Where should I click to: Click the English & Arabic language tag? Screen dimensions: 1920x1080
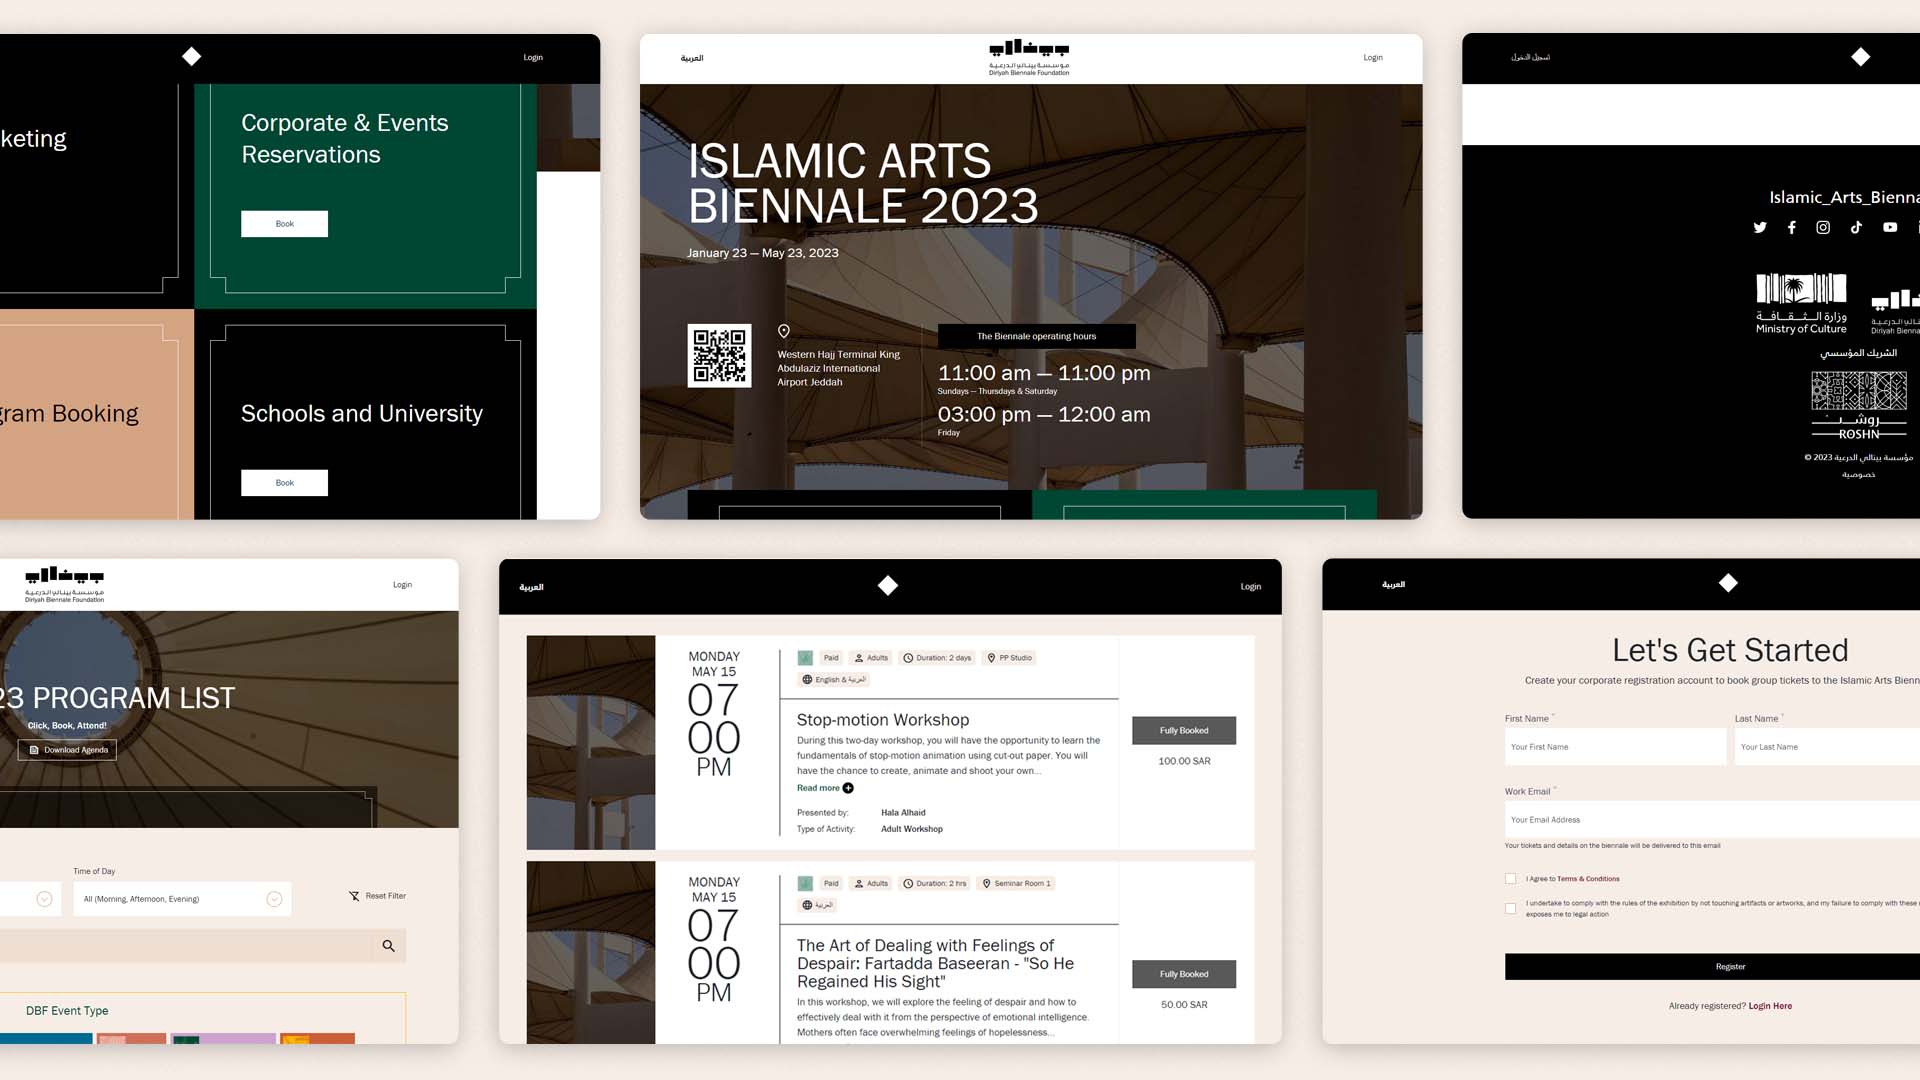click(834, 680)
